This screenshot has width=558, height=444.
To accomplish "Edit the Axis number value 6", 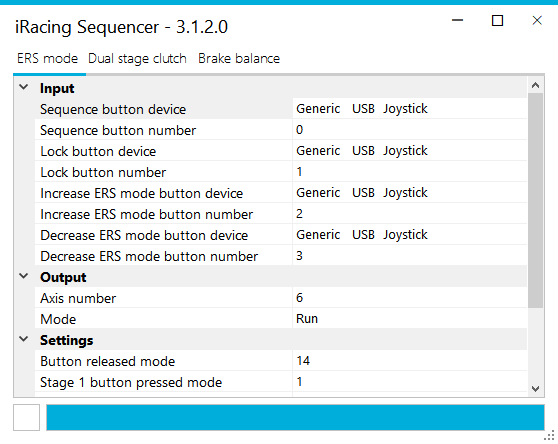I will coord(410,297).
